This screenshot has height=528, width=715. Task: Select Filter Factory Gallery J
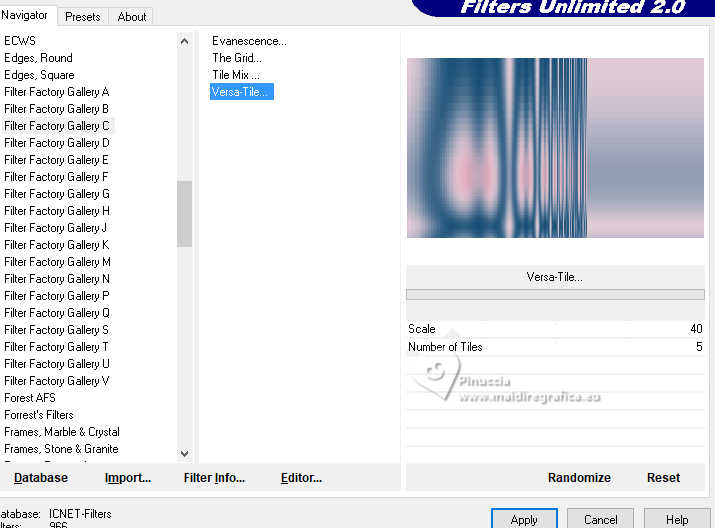pyautogui.click(x=56, y=228)
